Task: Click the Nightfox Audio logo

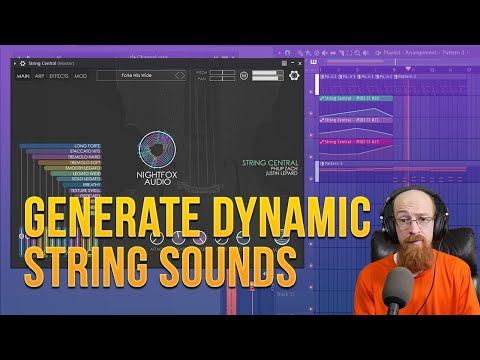Action: click(x=157, y=158)
